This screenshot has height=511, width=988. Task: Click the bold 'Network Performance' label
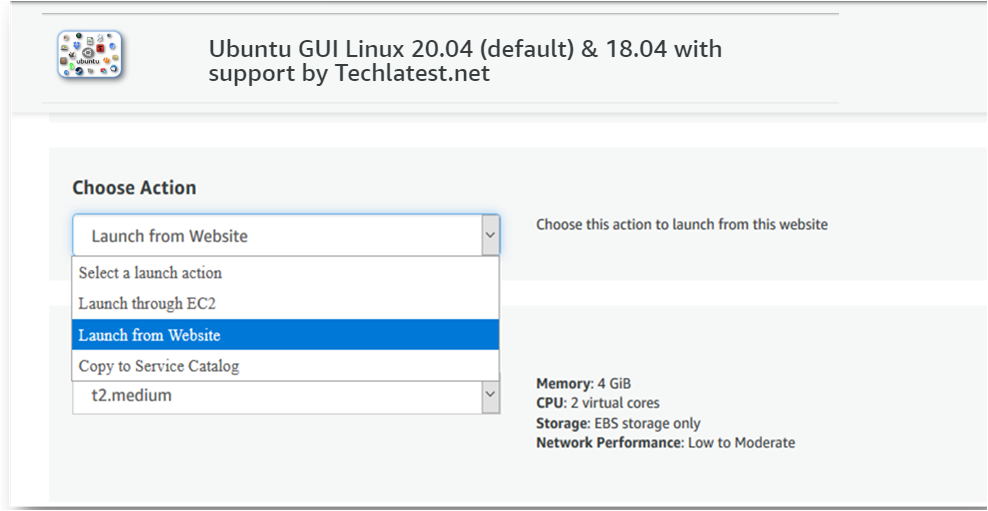(x=609, y=442)
